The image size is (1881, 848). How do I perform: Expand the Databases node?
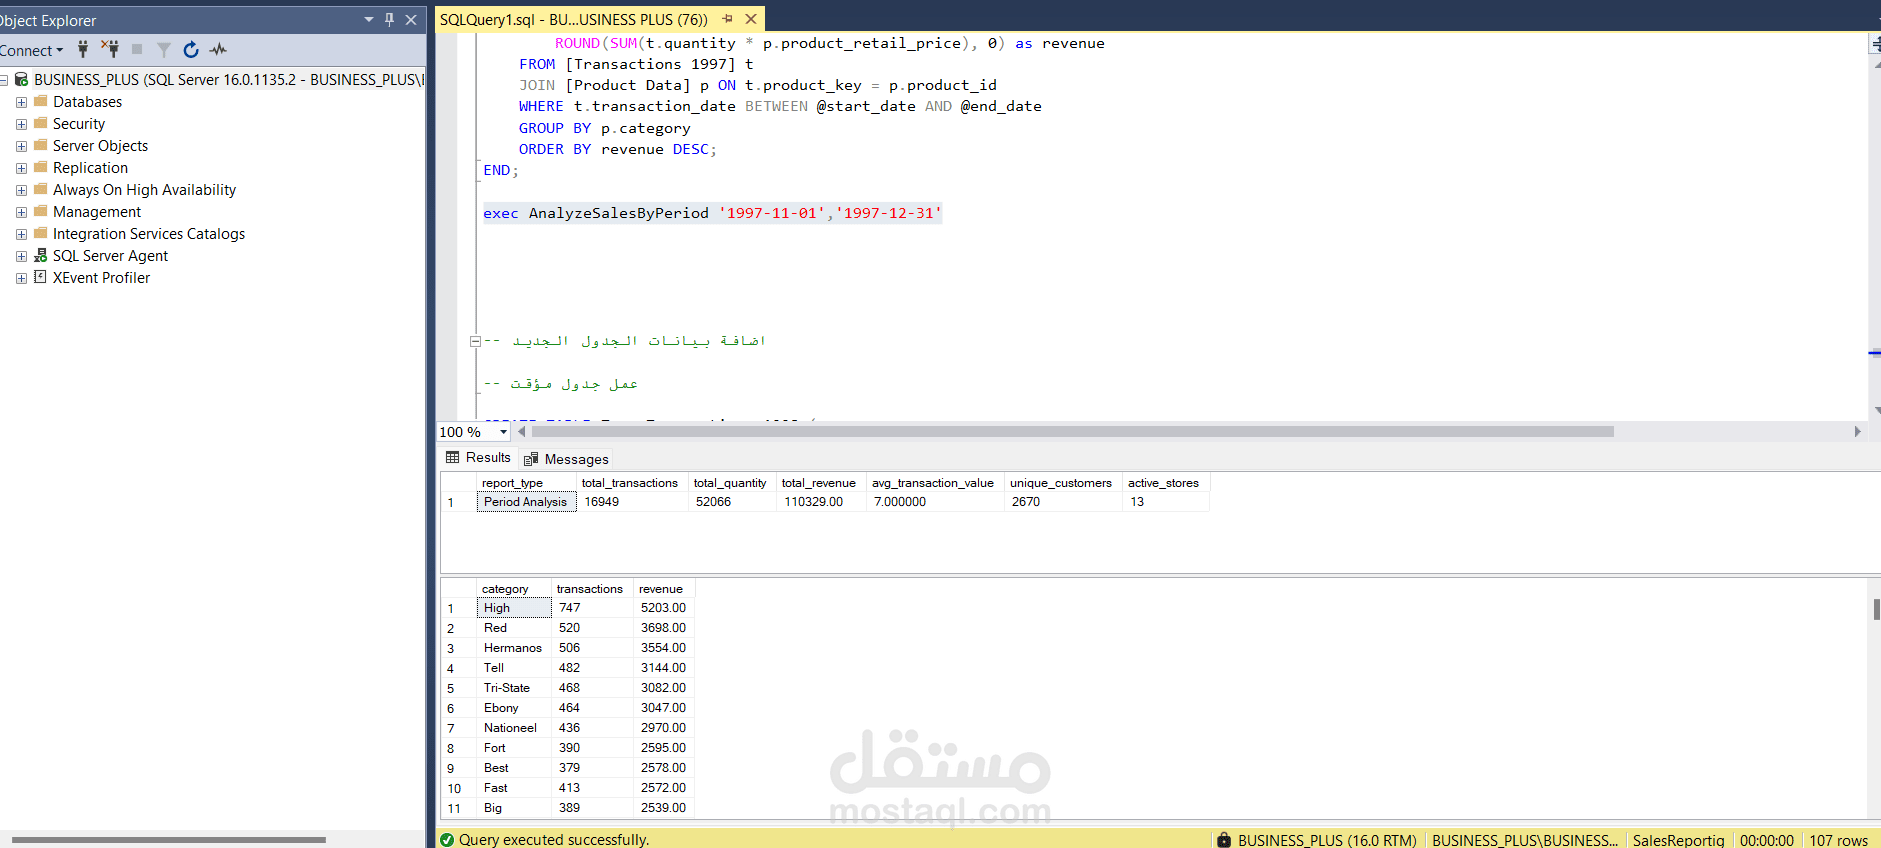point(21,102)
